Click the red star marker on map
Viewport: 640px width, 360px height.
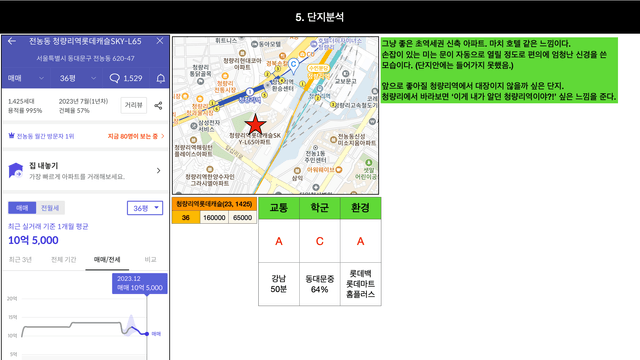pyautogui.click(x=256, y=124)
